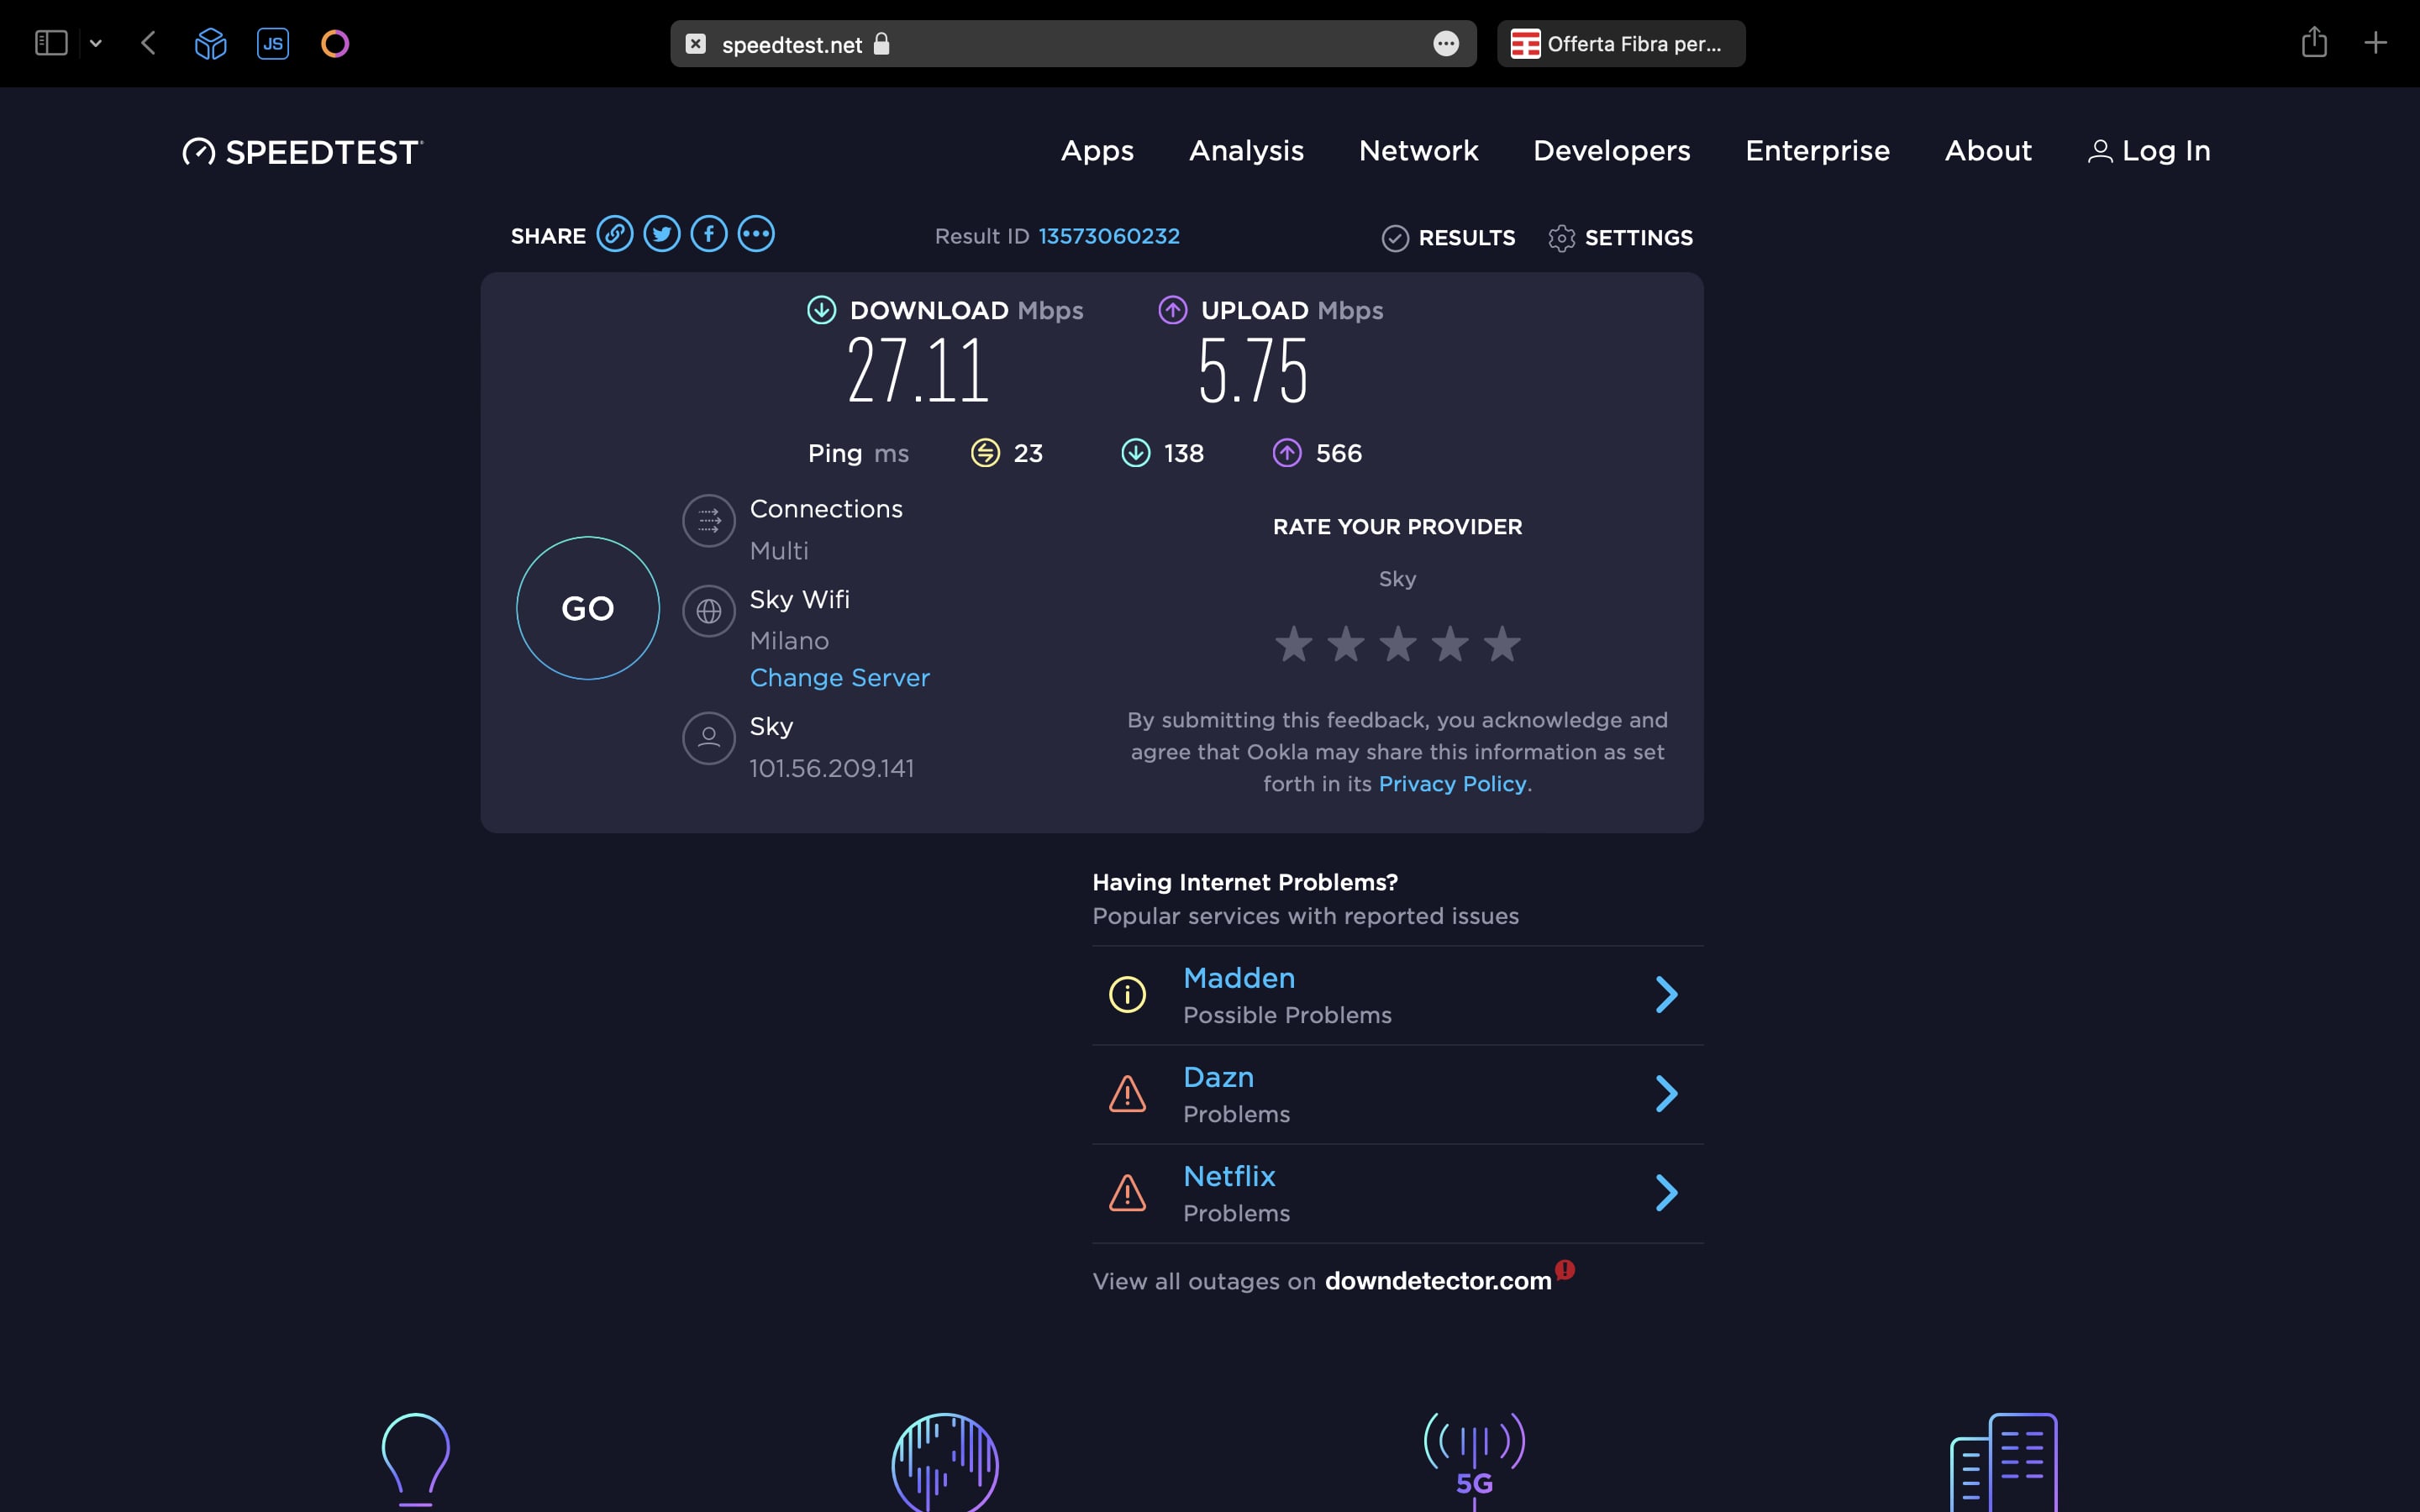Viewport: 2420px width, 1512px height.
Task: Expand the Netflix problems chevron
Action: click(x=1665, y=1192)
